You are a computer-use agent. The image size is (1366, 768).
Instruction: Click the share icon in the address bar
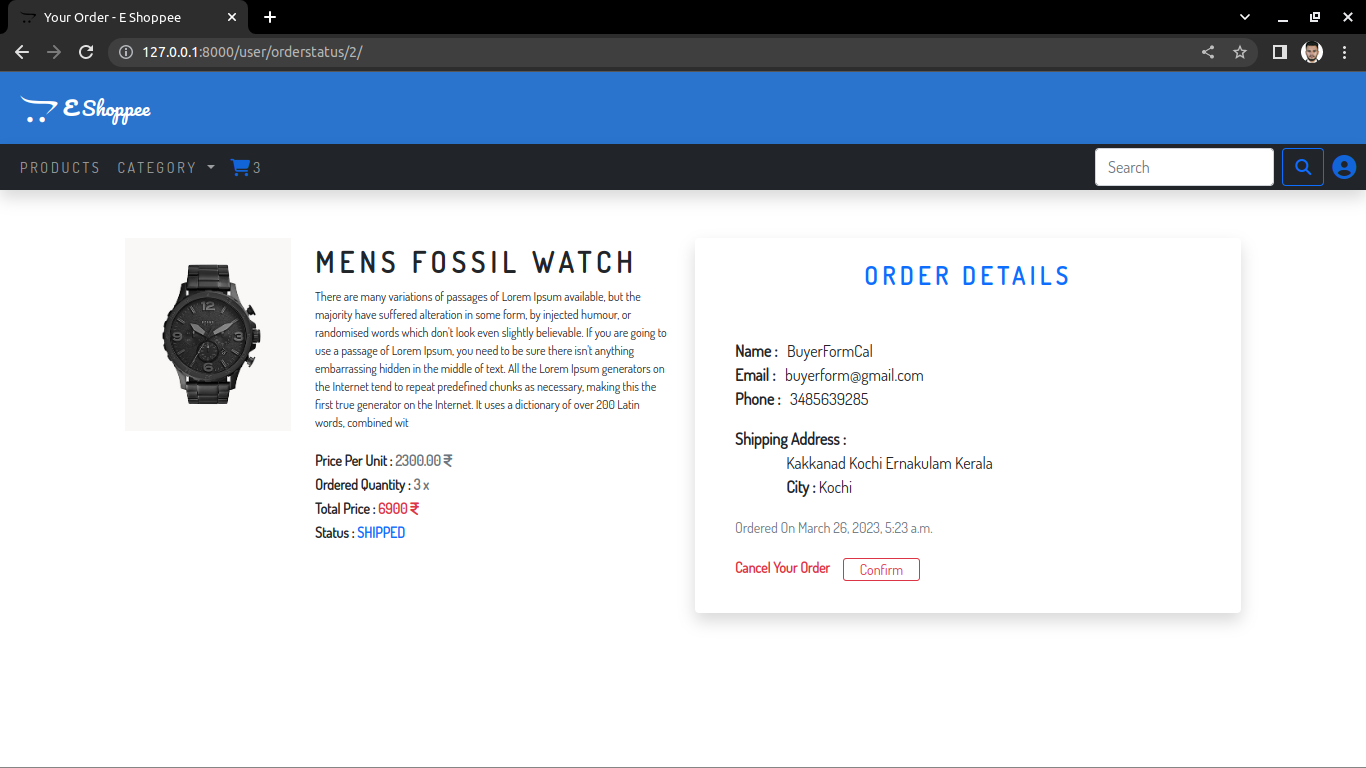coord(1207,52)
